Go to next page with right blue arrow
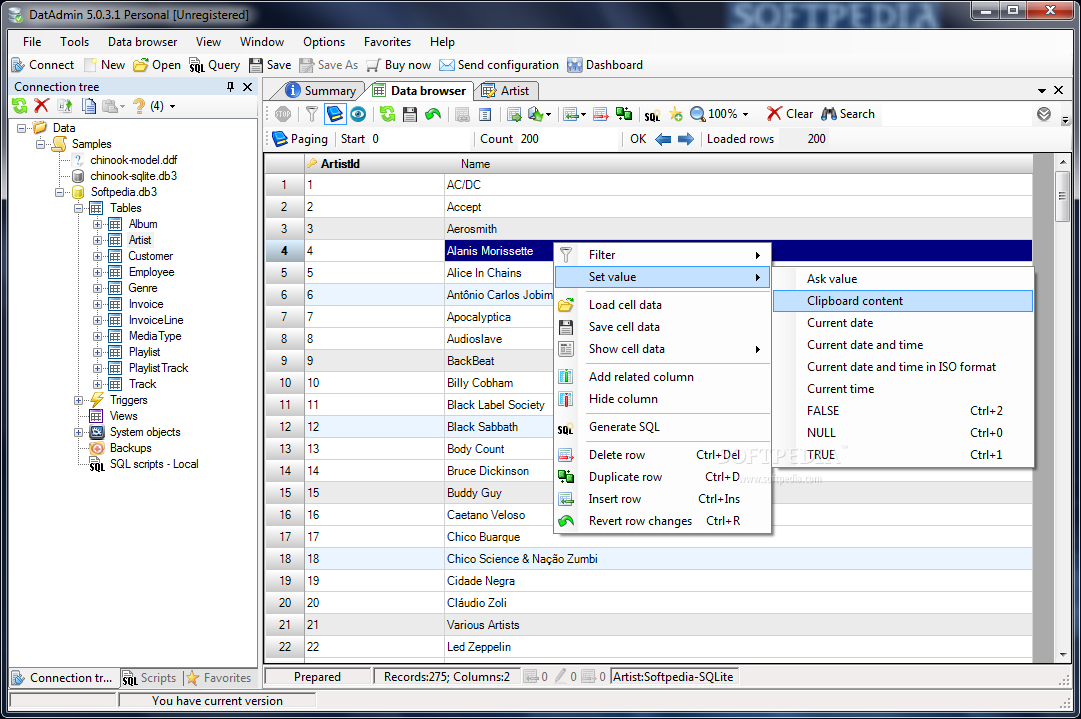Image resolution: width=1081 pixels, height=719 pixels. coord(686,139)
